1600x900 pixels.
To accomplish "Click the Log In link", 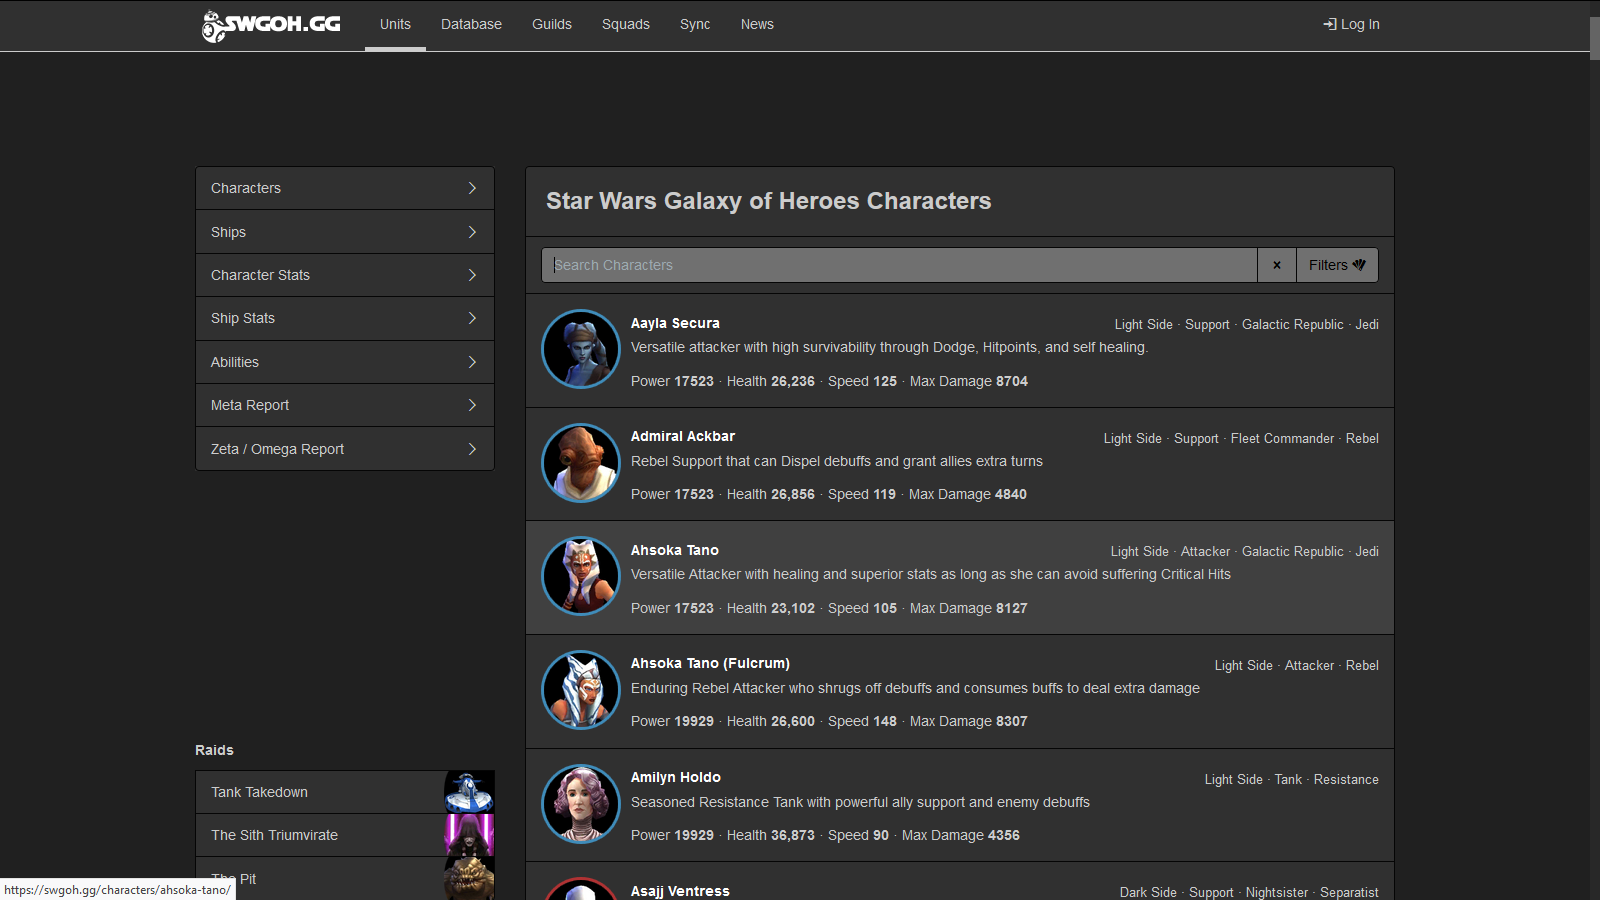I will [1351, 24].
